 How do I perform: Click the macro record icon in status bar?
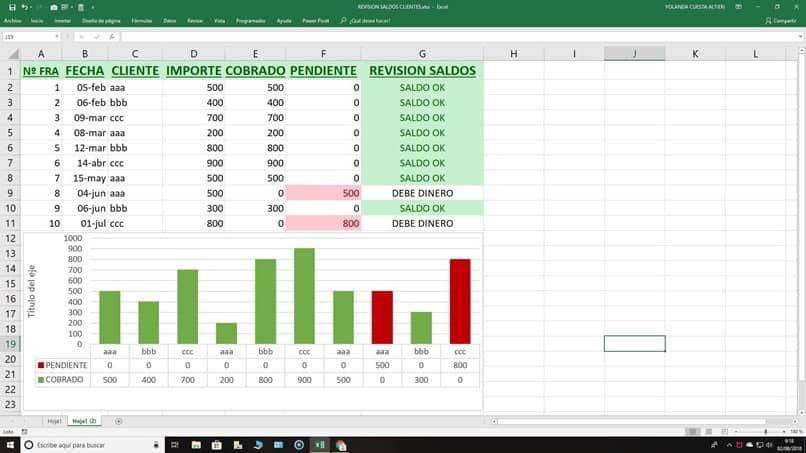click(24, 432)
